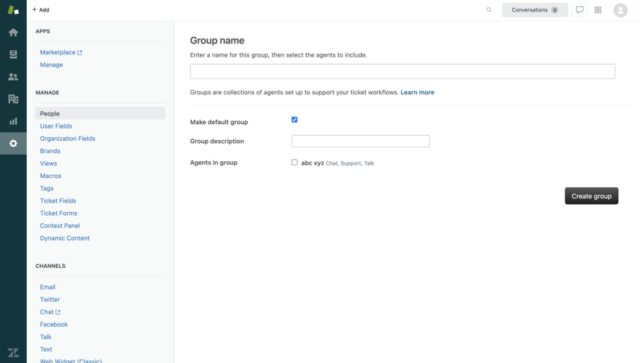Click the search magnifier icon
The width and height of the screenshot is (640, 363).
pos(489,10)
